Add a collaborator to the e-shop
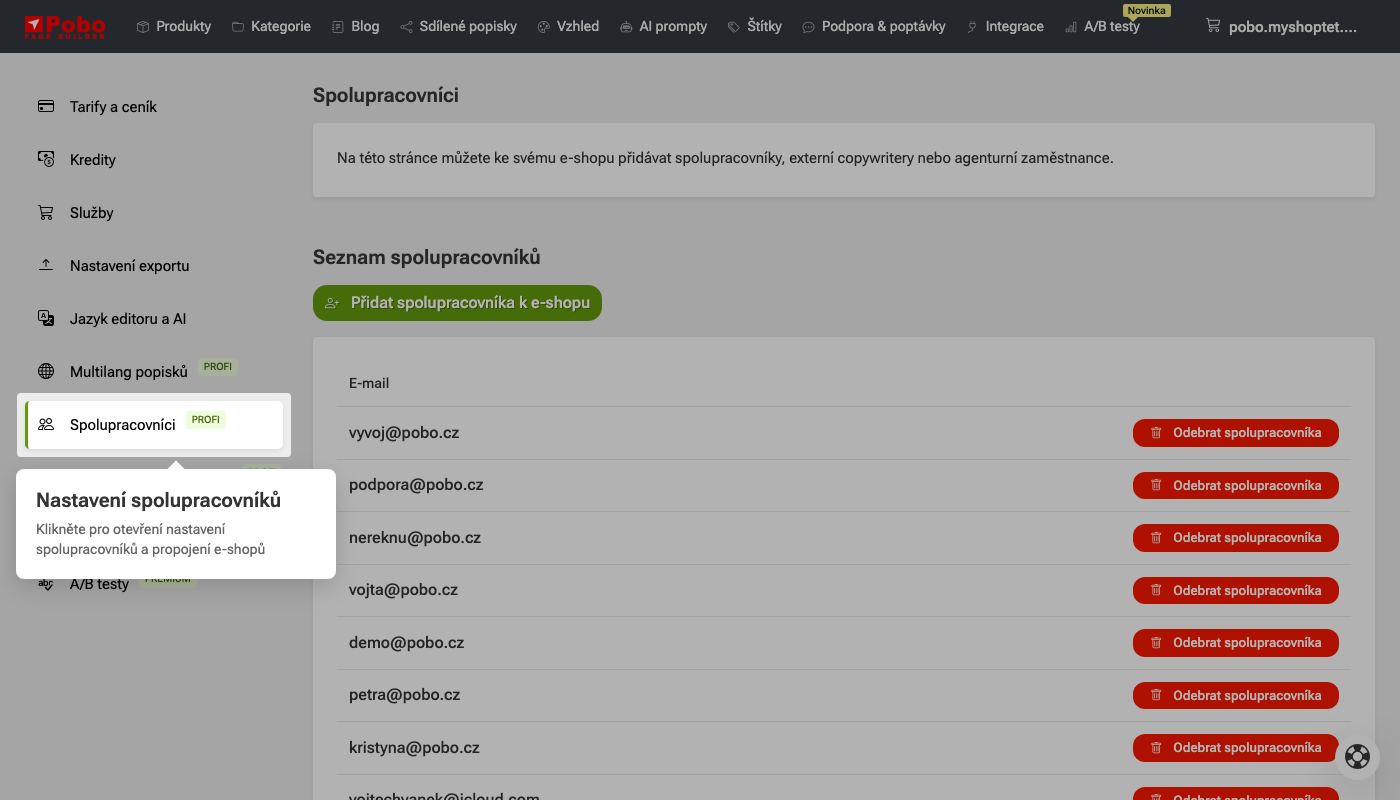This screenshot has width=1400, height=800. coord(457,303)
